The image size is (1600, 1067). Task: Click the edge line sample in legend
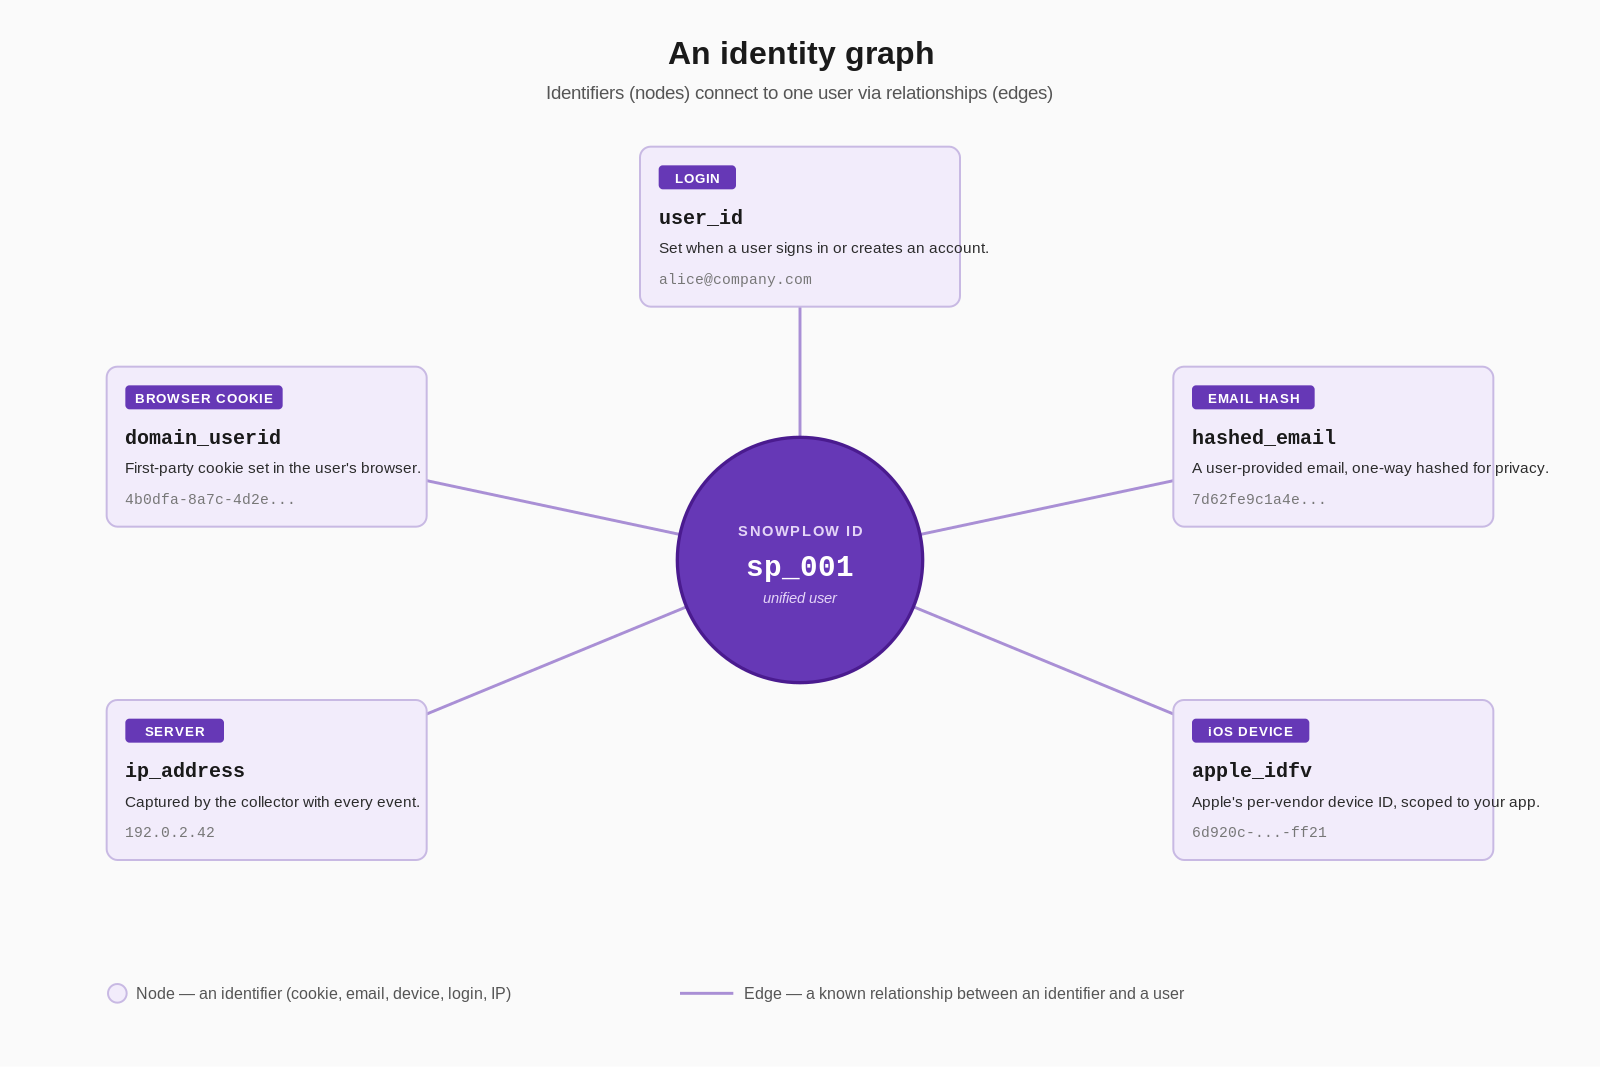(706, 993)
